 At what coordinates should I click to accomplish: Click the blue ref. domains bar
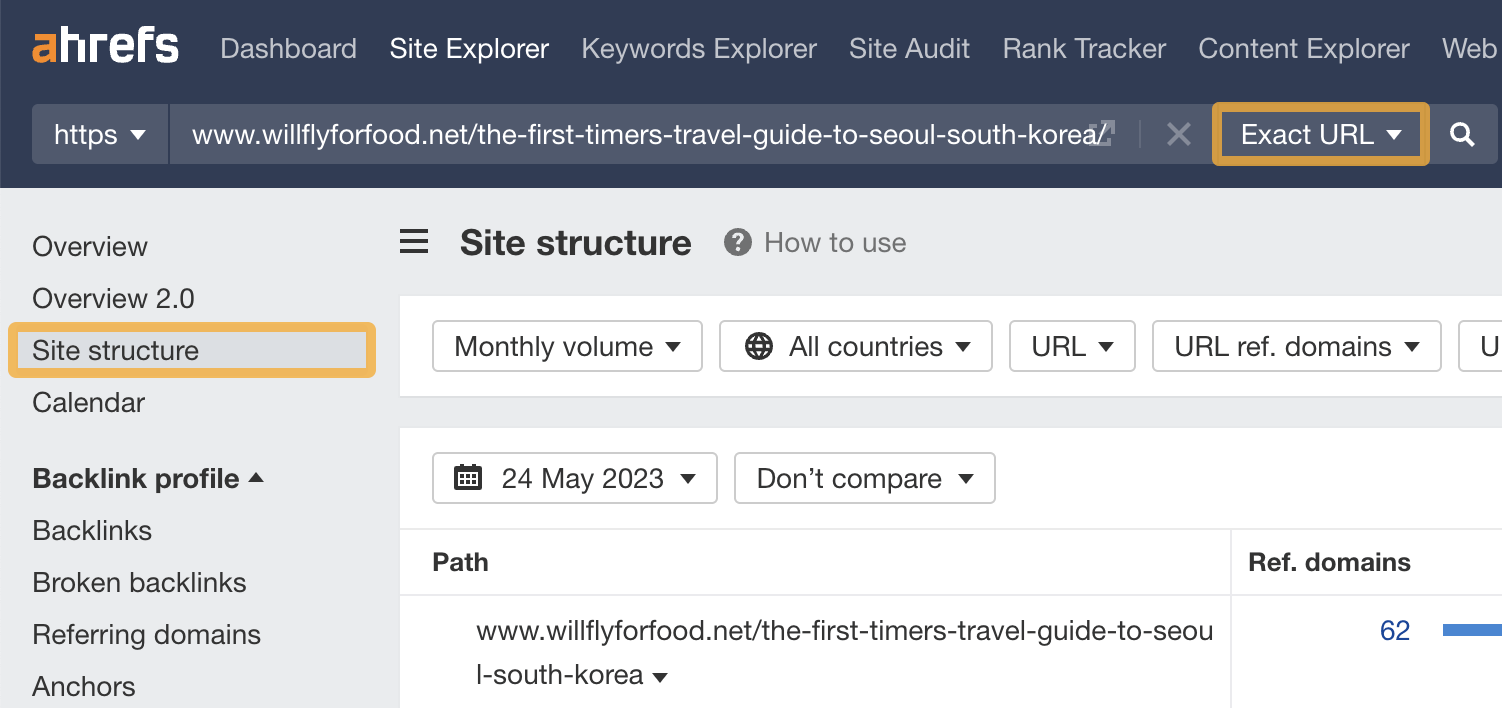[x=1472, y=630]
